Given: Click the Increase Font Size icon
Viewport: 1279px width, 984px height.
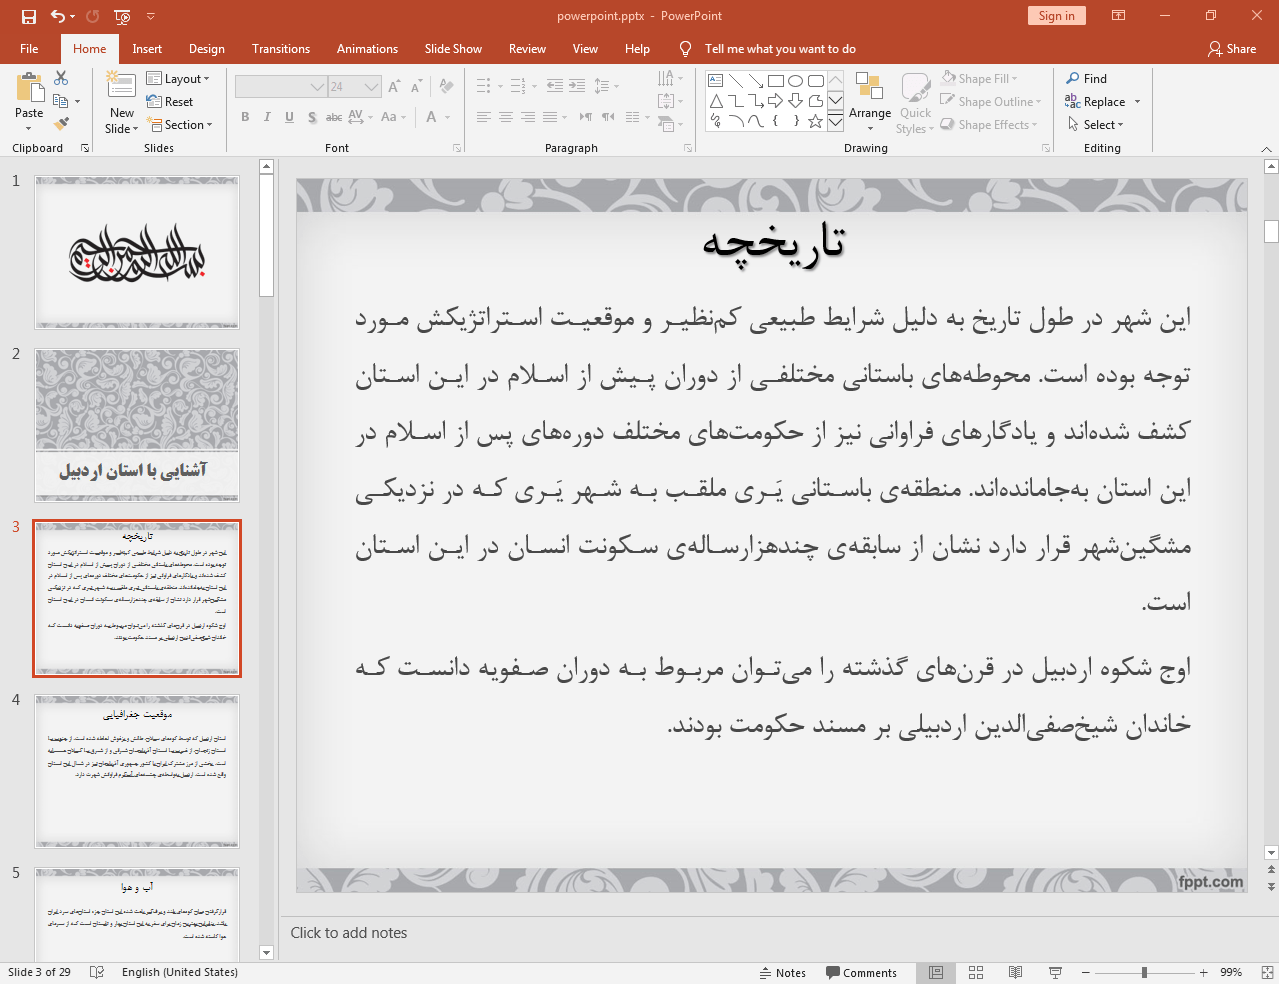Looking at the screenshot, I should tap(393, 86).
